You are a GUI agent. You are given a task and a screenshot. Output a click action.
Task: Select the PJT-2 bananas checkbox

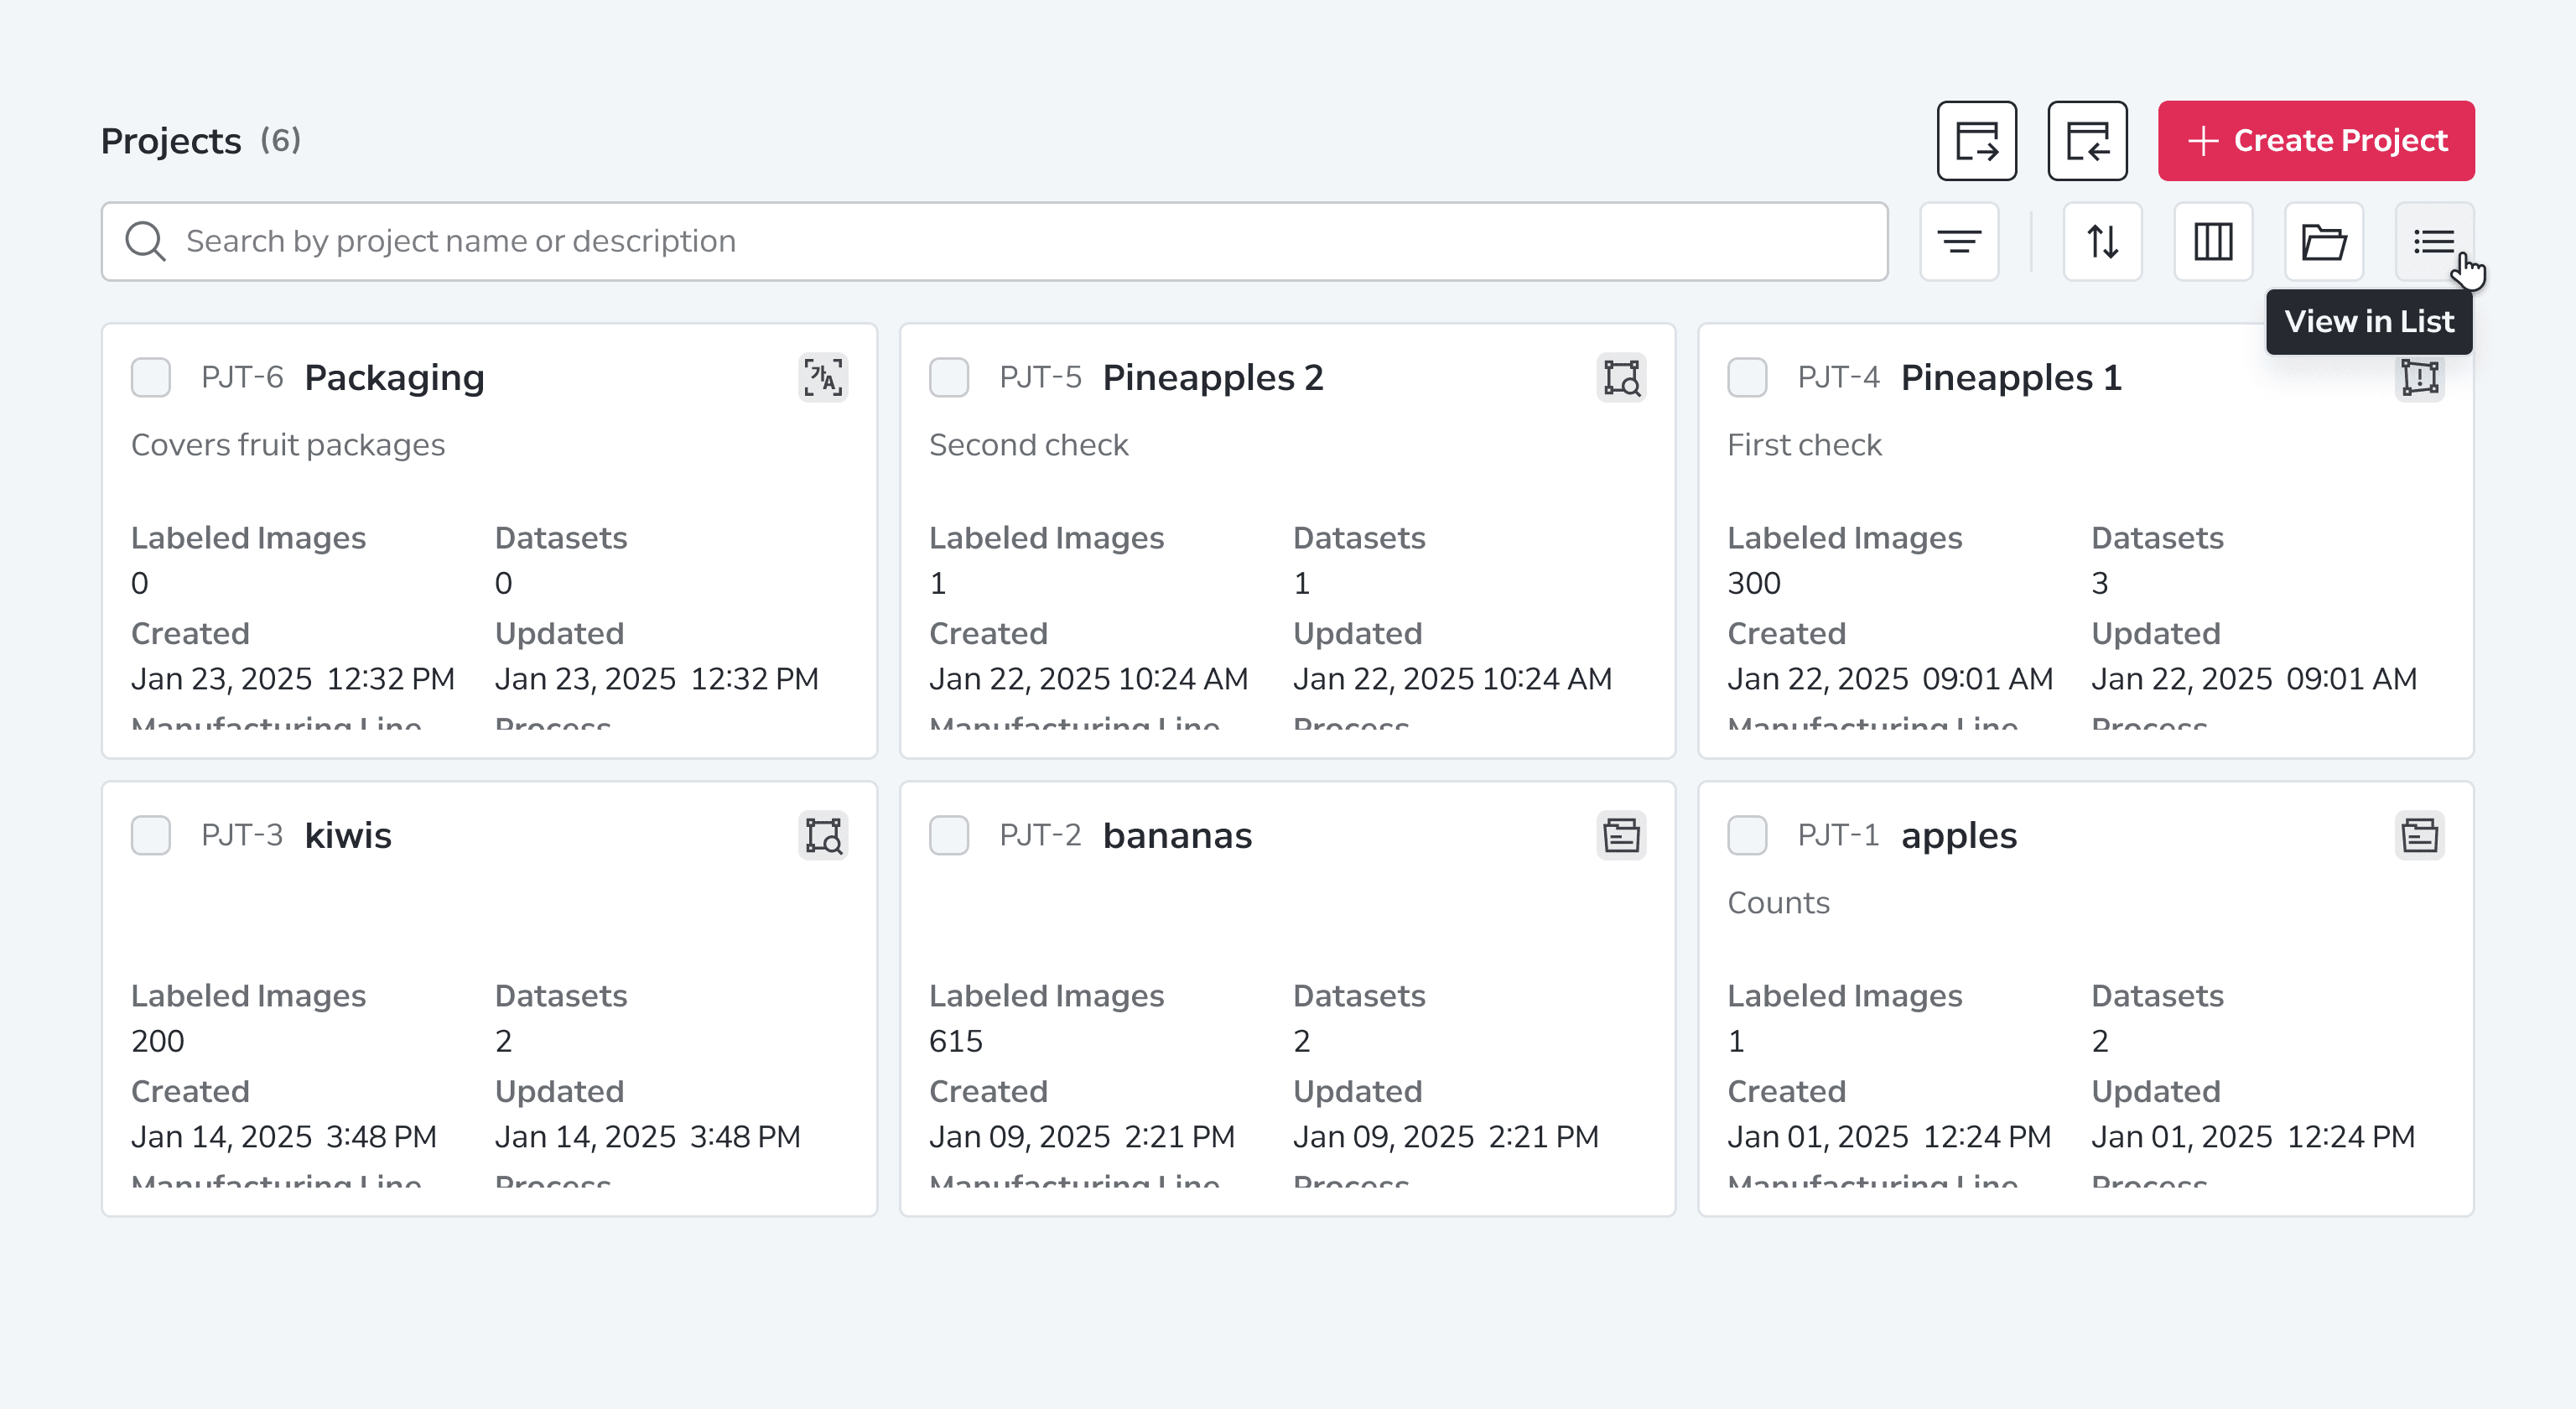(949, 836)
